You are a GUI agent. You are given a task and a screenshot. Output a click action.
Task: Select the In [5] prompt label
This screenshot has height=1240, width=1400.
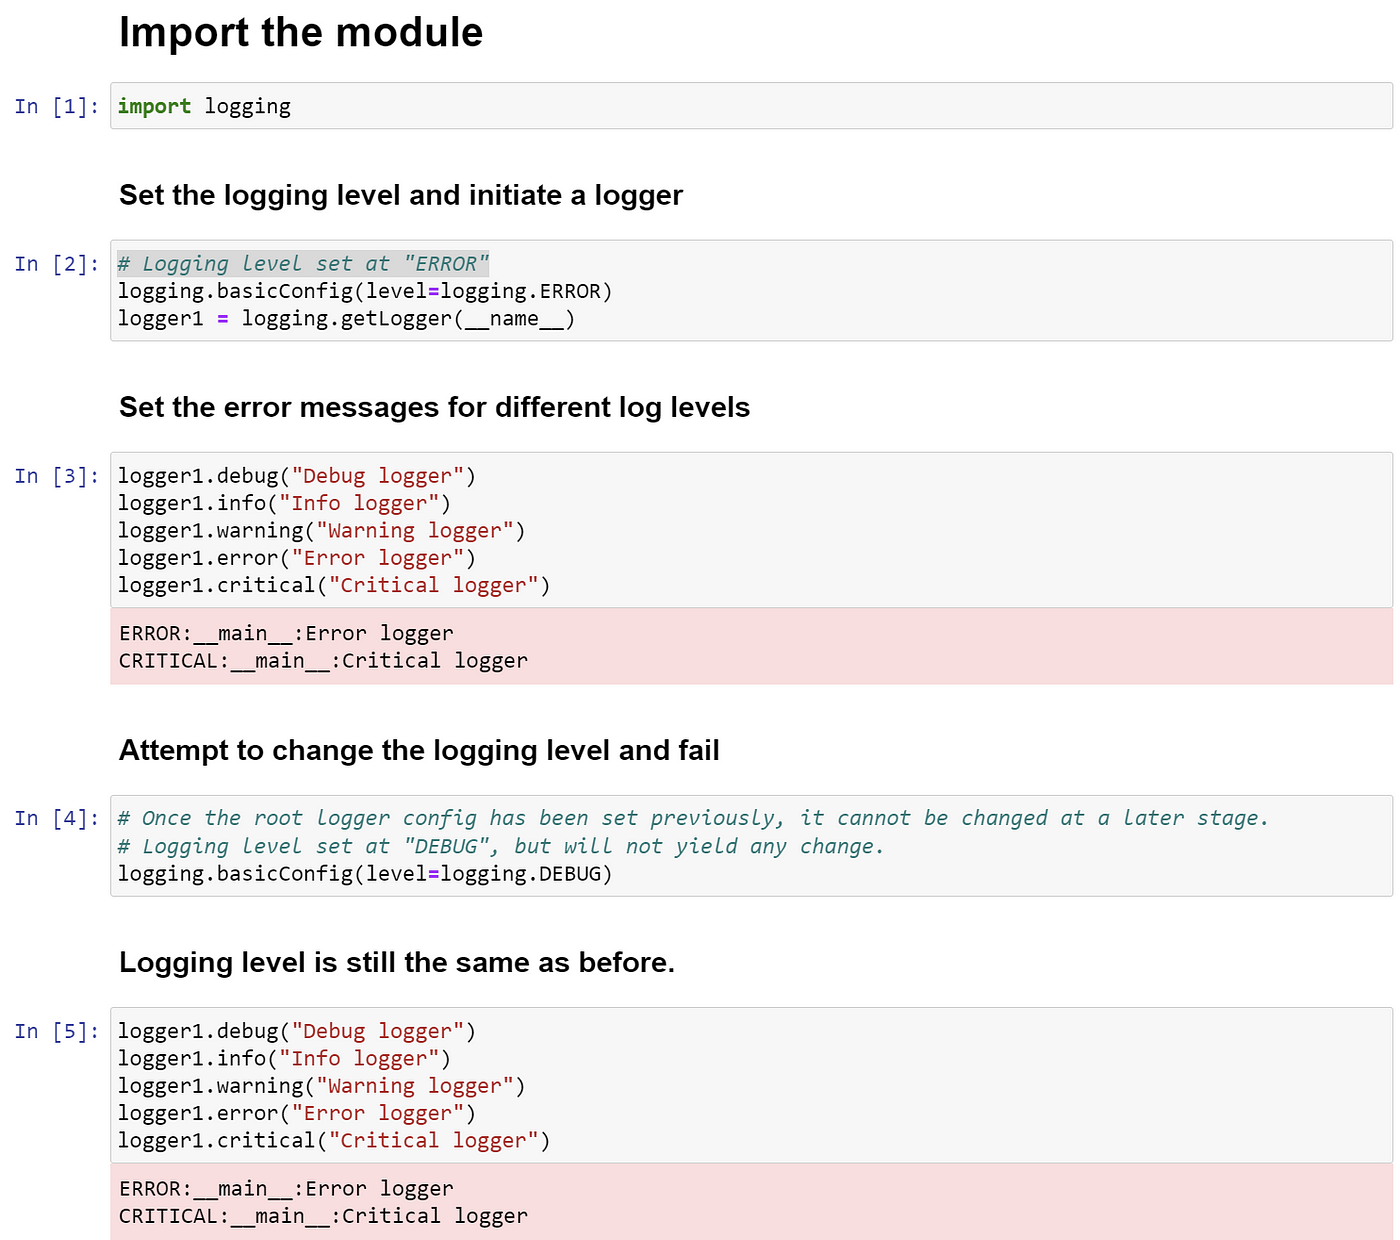click(x=57, y=1031)
